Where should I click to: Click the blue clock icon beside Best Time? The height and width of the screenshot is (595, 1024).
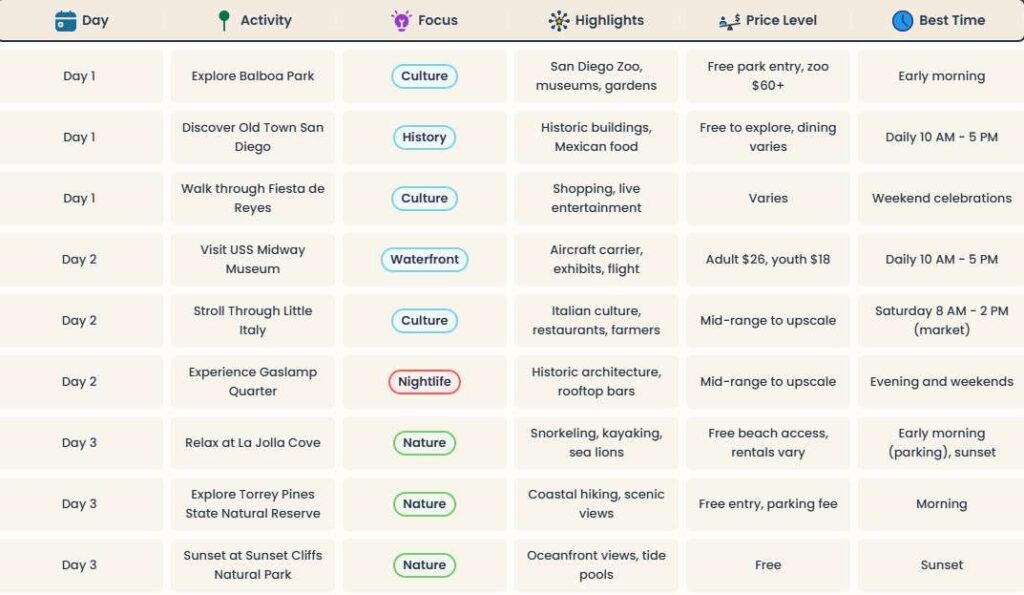(902, 21)
